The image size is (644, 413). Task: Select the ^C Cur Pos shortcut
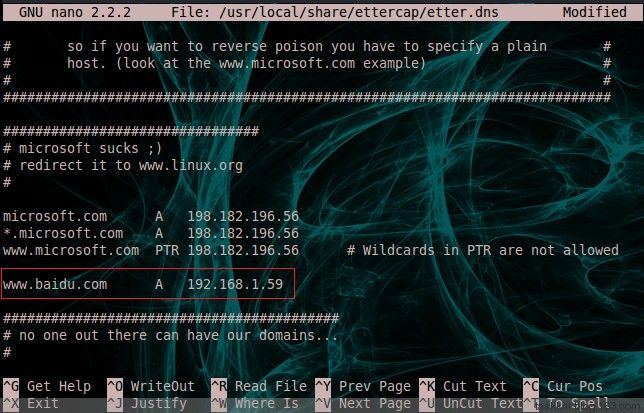[x=563, y=386]
